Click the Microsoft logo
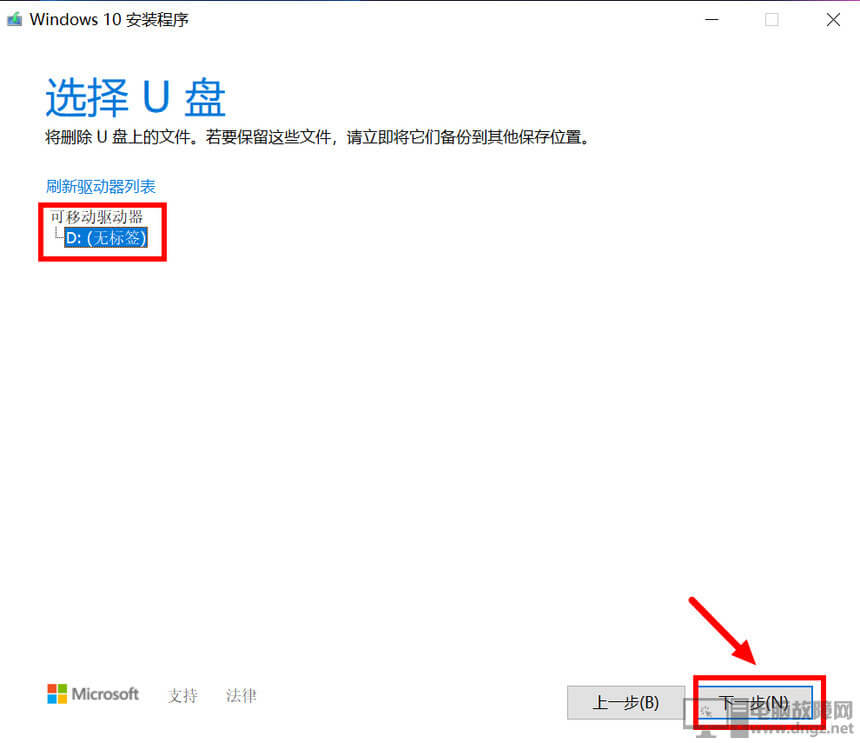Image resolution: width=860 pixels, height=743 pixels. tap(93, 694)
